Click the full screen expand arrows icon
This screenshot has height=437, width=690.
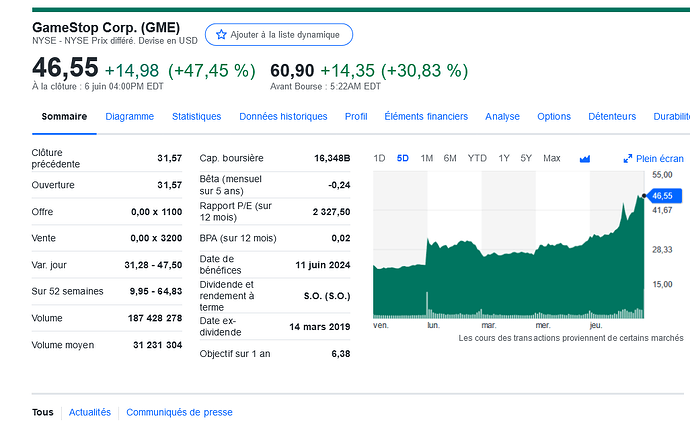[x=628, y=159]
